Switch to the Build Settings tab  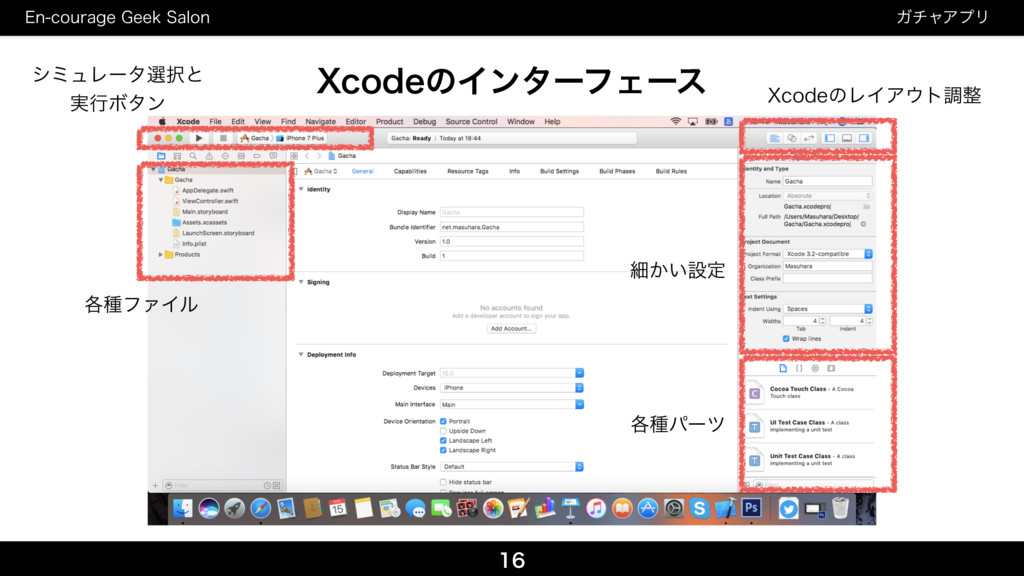tap(559, 171)
